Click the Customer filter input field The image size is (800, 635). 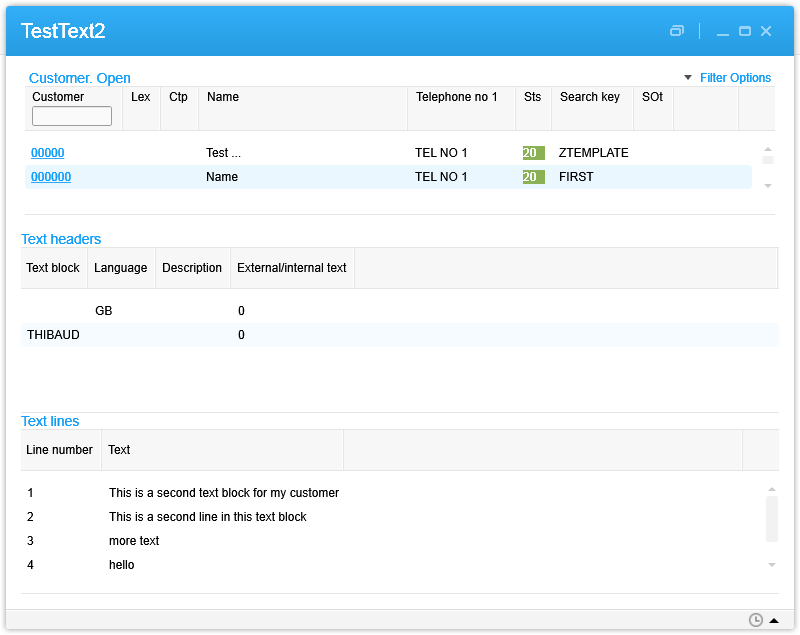[x=72, y=116]
